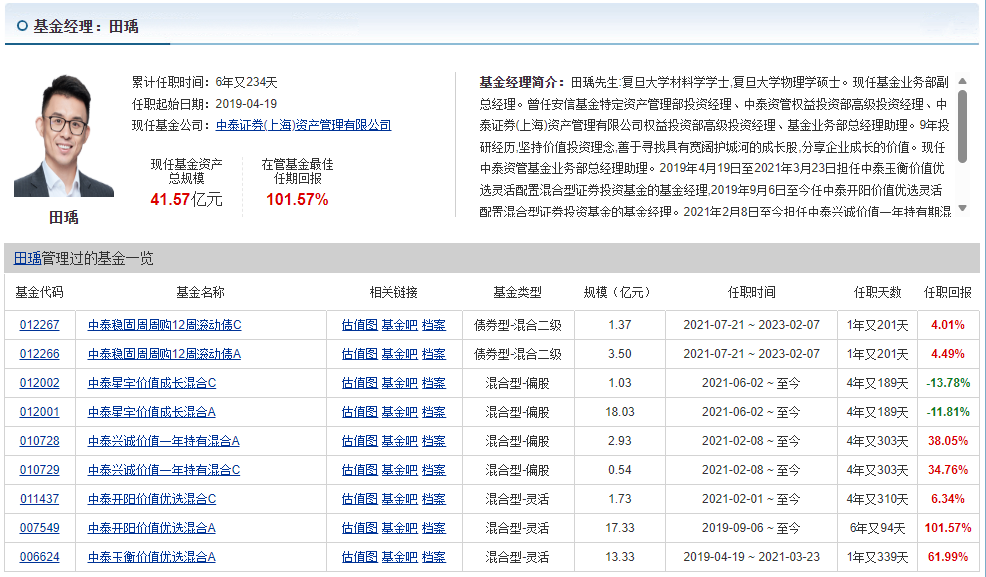Viewport: 986px width, 577px height.
Task: View 估值图 for fund 012266
Action: [360, 354]
